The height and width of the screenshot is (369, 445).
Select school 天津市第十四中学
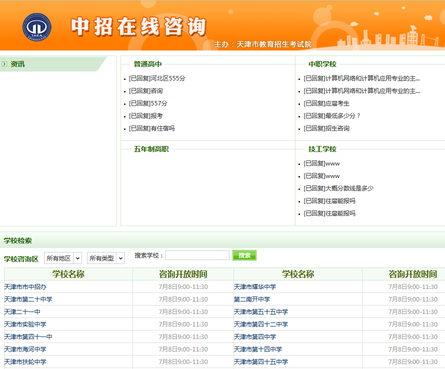(258, 349)
